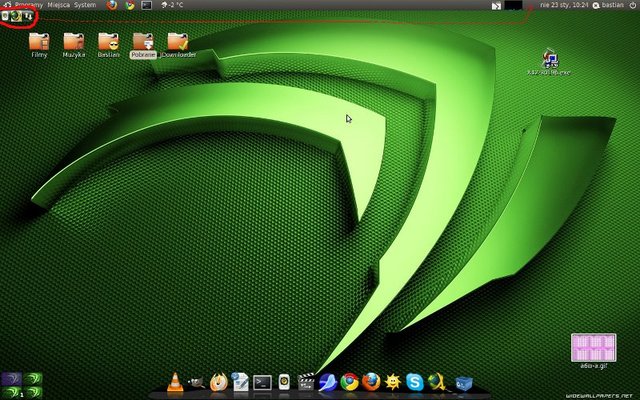640x400 pixels.
Task: Switch to bottom-right workspace in switcher
Action: (33, 392)
